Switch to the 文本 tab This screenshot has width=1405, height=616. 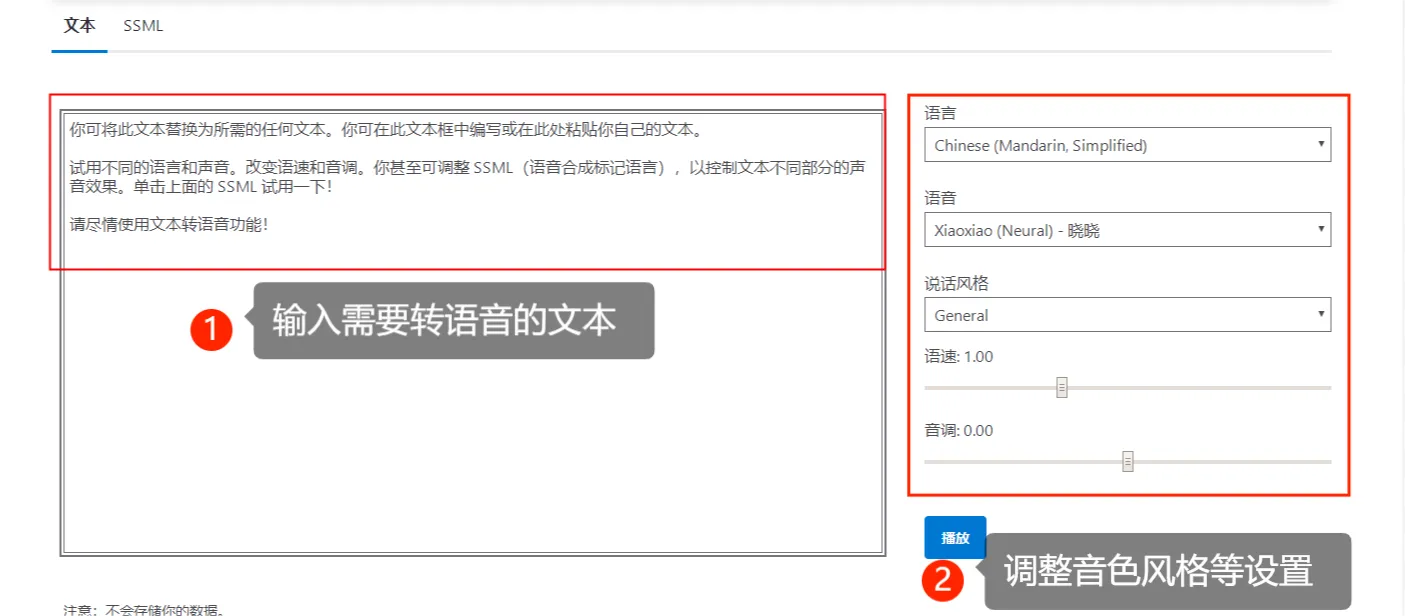coord(79,27)
